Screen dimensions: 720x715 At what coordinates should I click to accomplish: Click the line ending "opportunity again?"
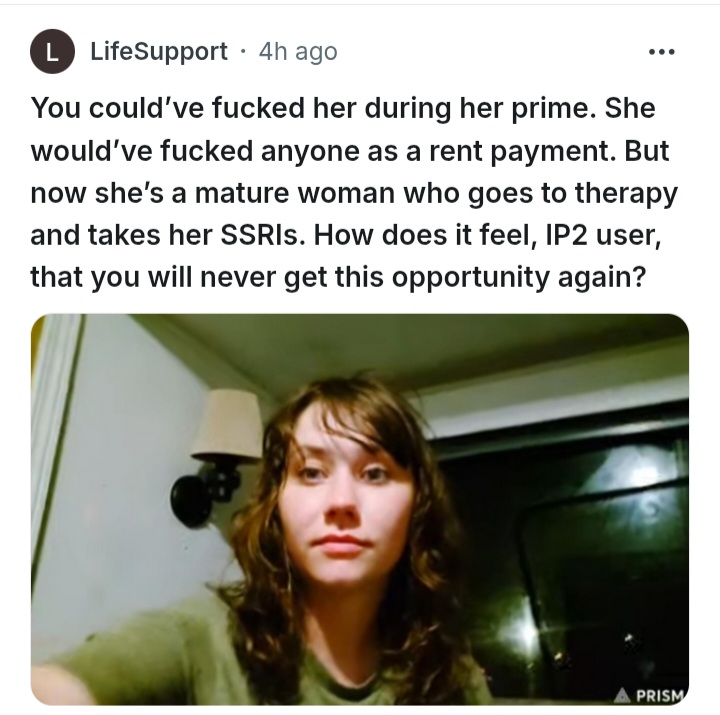click(338, 277)
